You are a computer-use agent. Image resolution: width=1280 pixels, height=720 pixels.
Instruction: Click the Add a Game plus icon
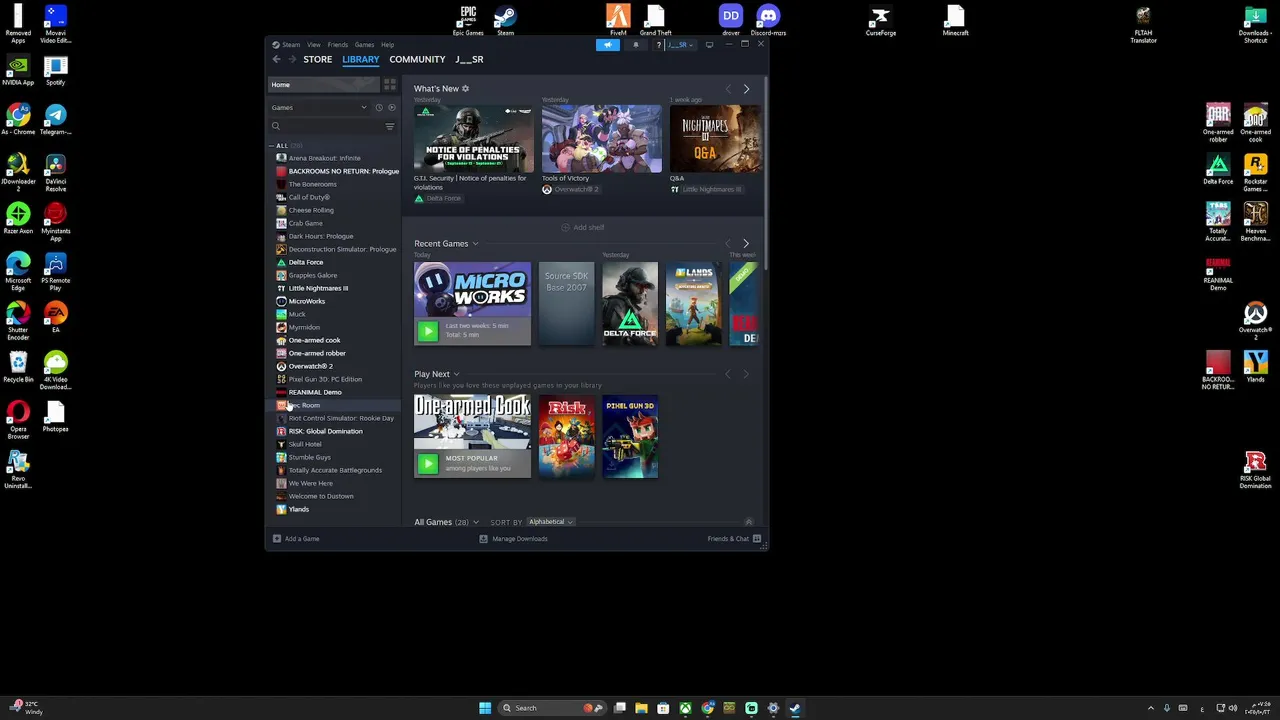pyautogui.click(x=277, y=539)
